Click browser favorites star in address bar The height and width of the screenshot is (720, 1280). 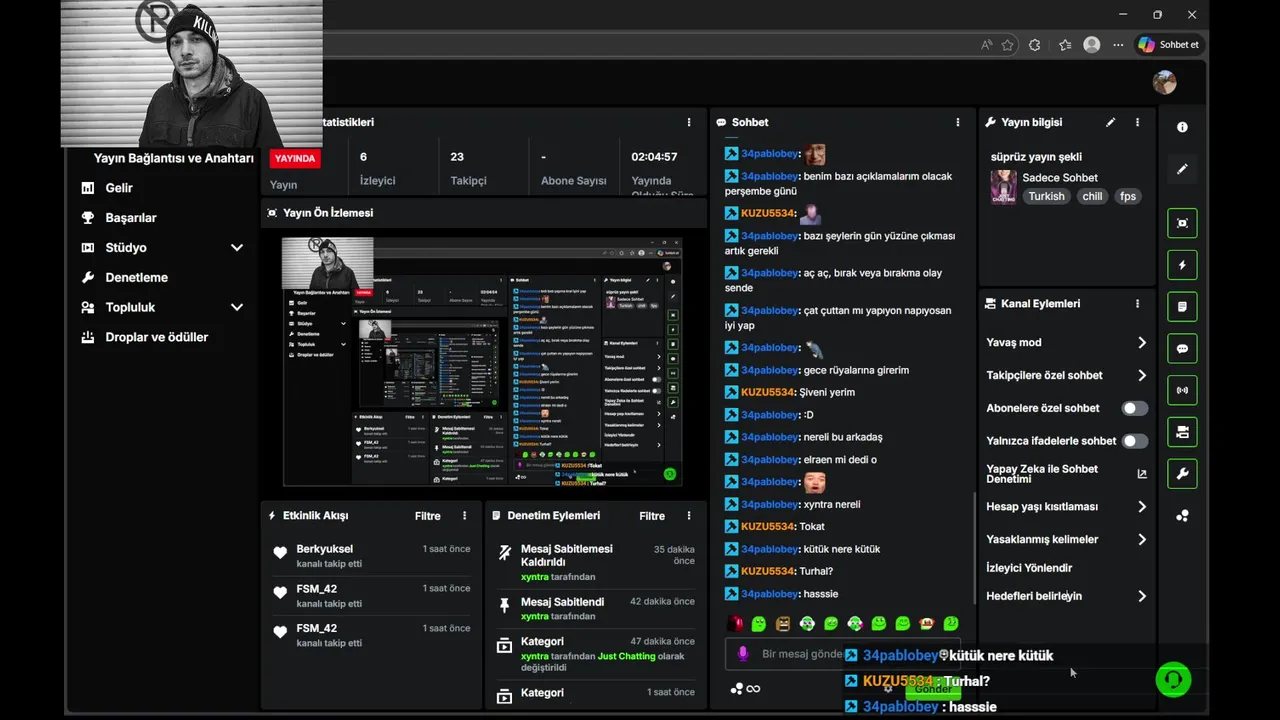pos(1007,45)
